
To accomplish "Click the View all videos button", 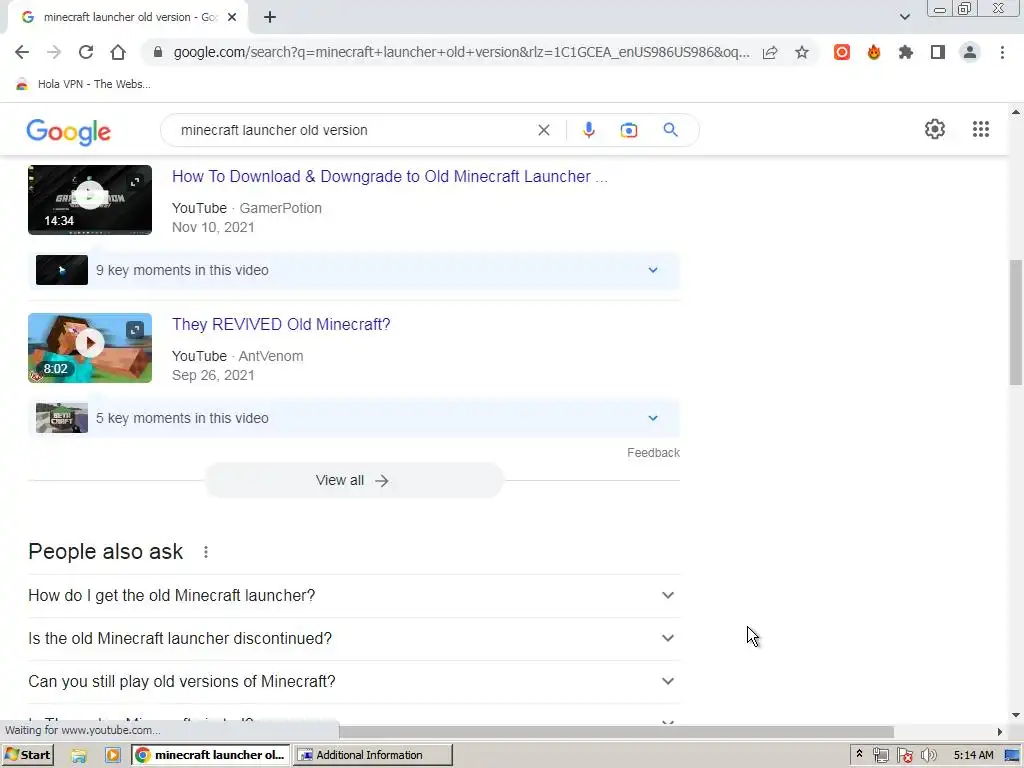I will tap(353, 481).
